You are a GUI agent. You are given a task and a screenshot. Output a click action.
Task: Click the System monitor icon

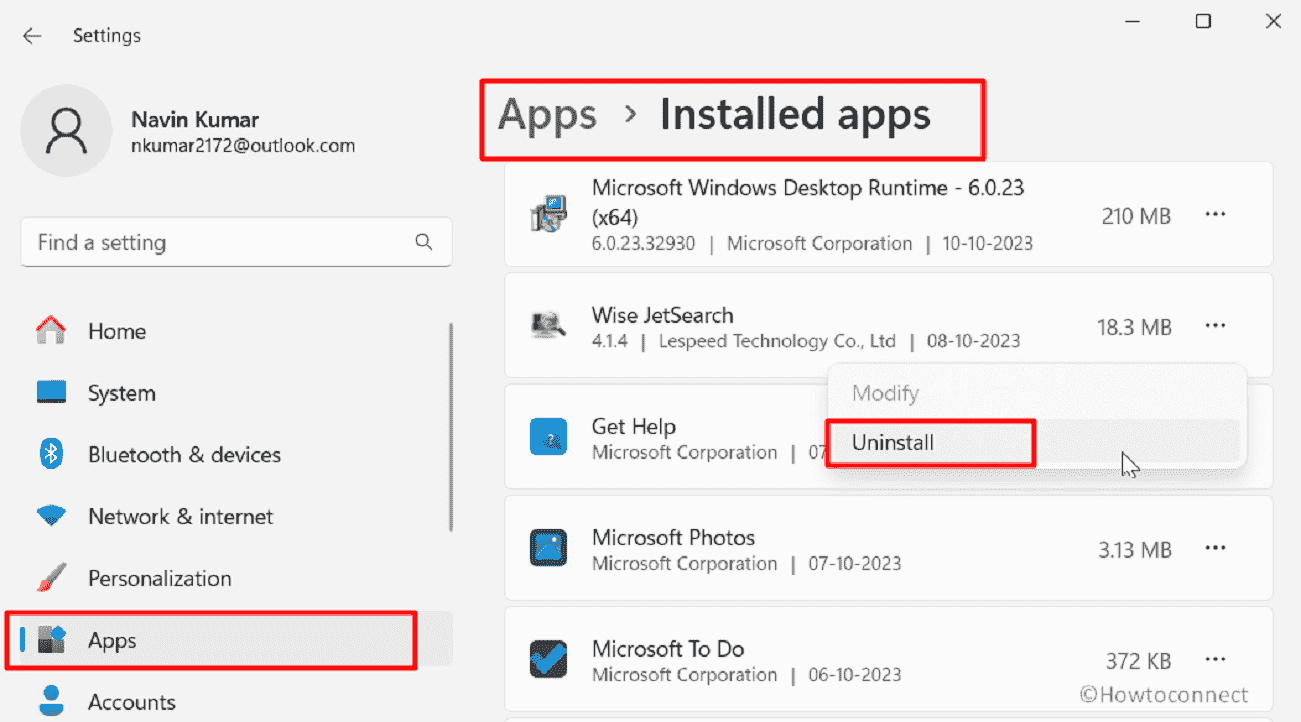(51, 392)
